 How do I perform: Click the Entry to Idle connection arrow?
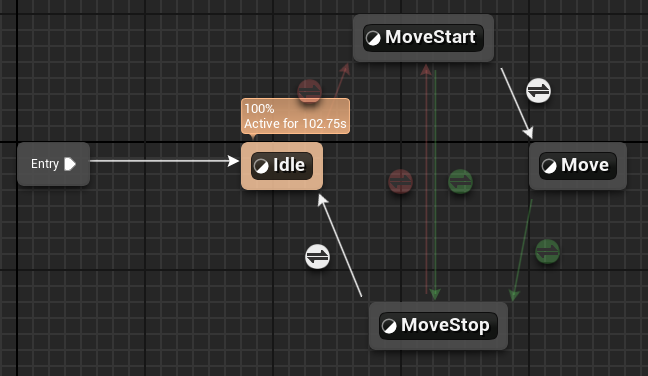click(164, 161)
